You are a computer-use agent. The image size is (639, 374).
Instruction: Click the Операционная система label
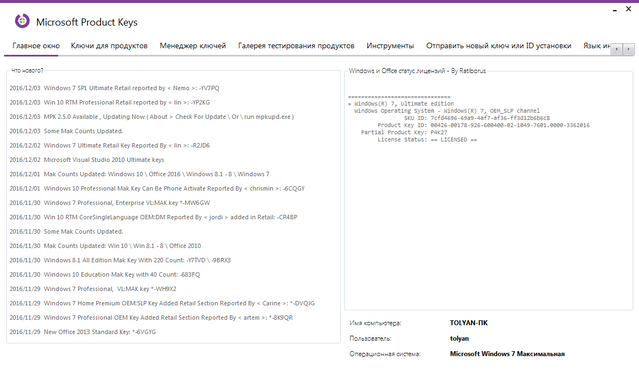385,354
